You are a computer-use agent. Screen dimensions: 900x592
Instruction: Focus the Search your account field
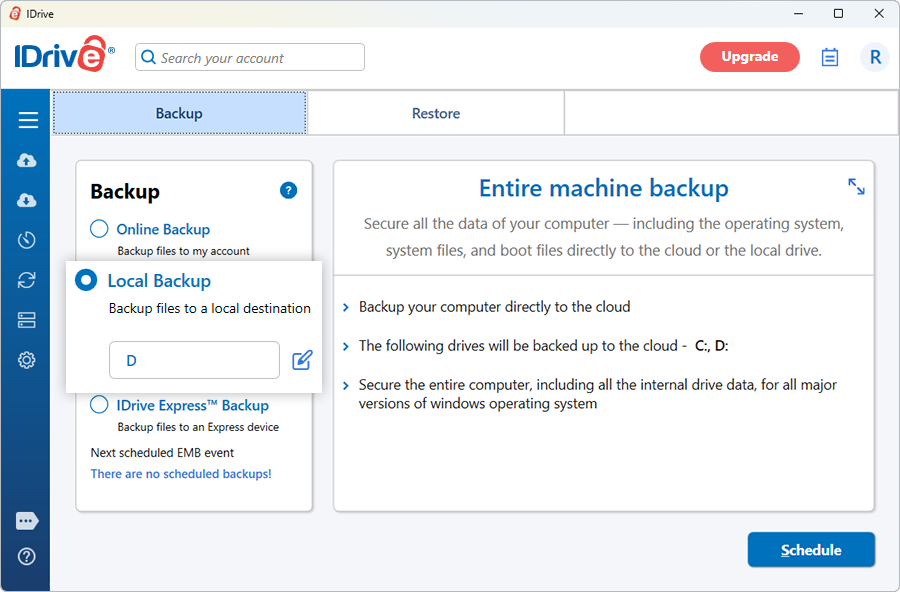[x=250, y=57]
